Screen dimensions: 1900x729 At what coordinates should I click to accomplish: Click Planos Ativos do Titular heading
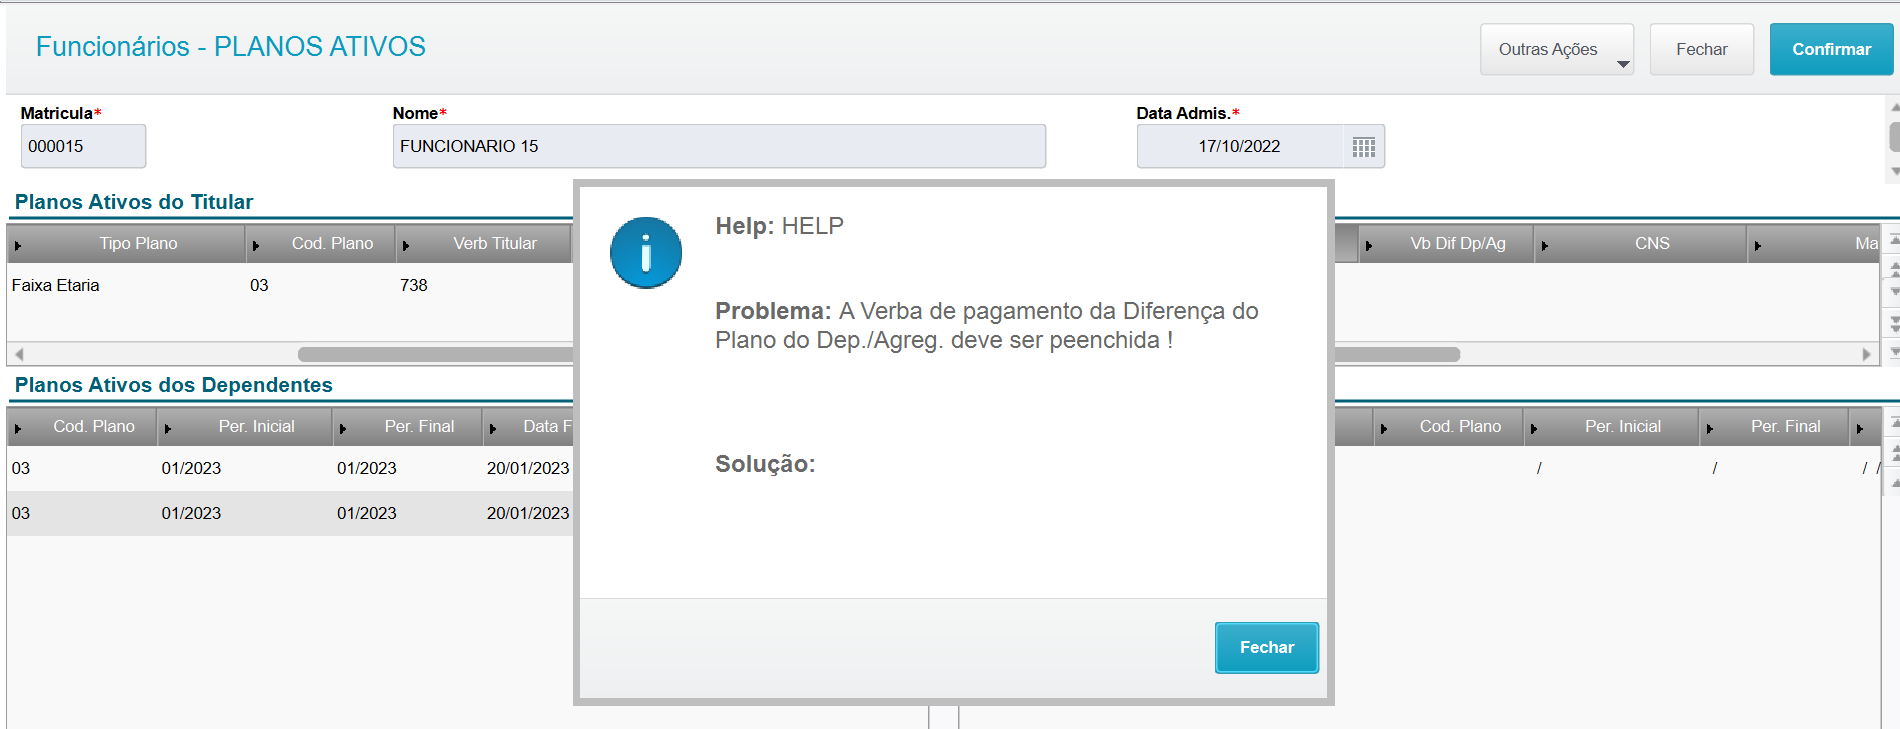(134, 202)
